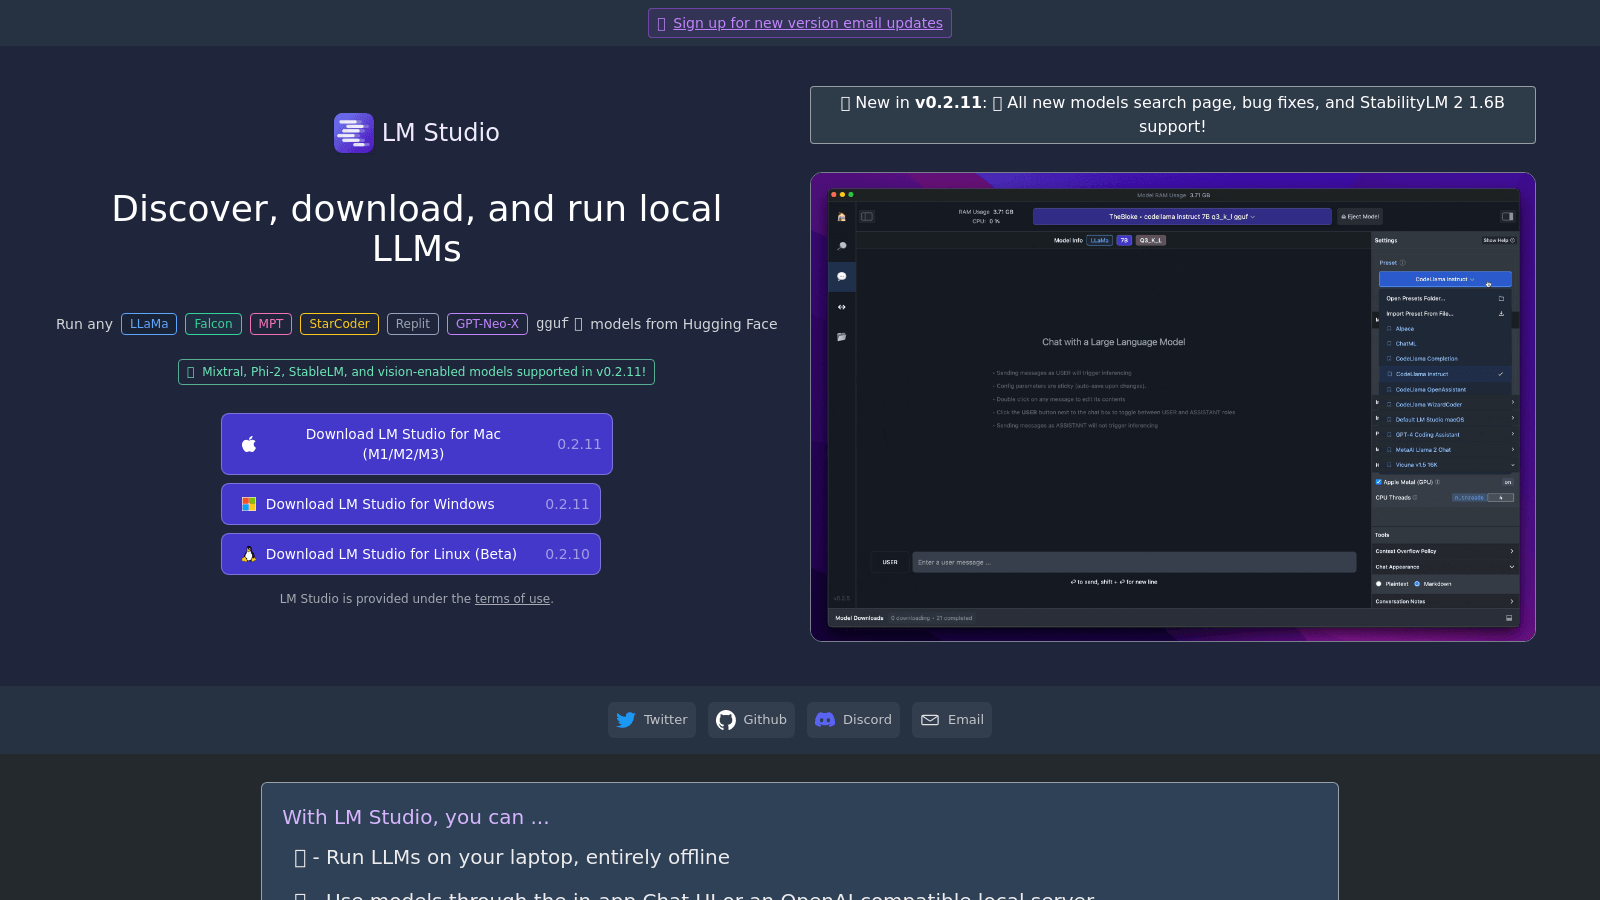Viewport: 1600px width, 900px height.
Task: Select the CodeLlama OpenAssistant preset
Action: (x=1445, y=389)
